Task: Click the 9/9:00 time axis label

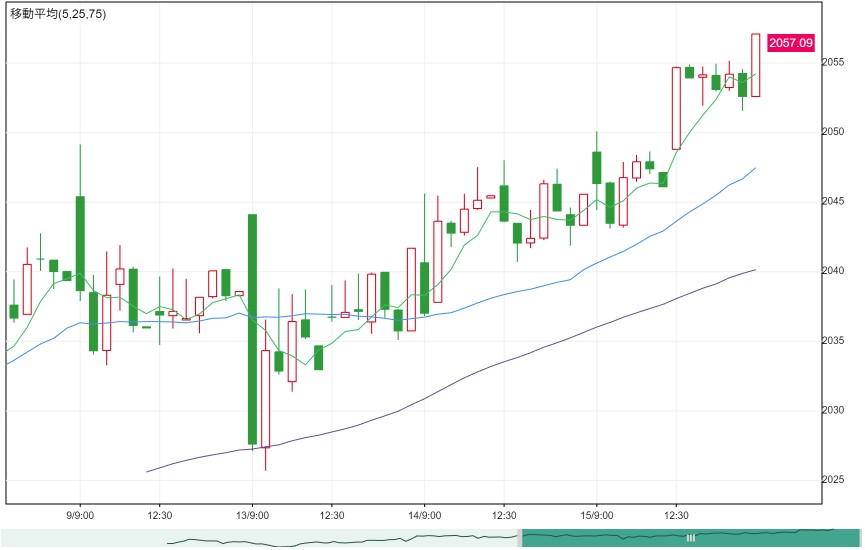Action: coord(80,515)
